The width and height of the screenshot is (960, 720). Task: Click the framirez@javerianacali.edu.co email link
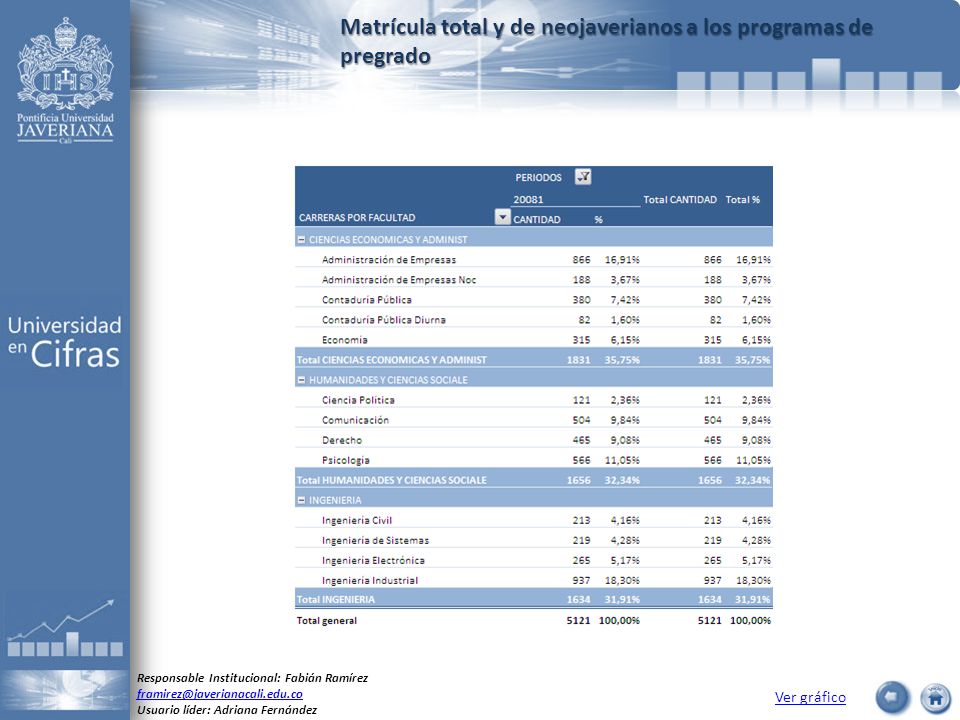coord(220,694)
